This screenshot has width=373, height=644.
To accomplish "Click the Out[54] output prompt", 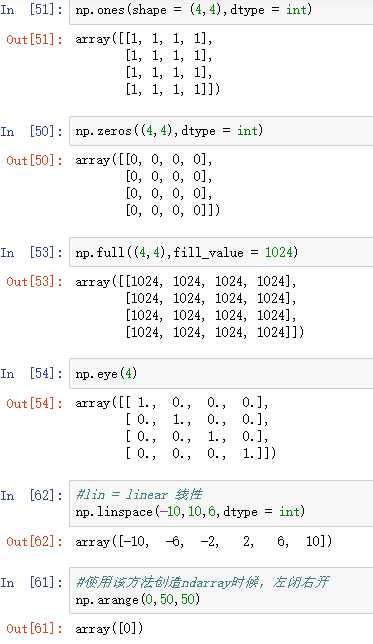I will (35, 403).
